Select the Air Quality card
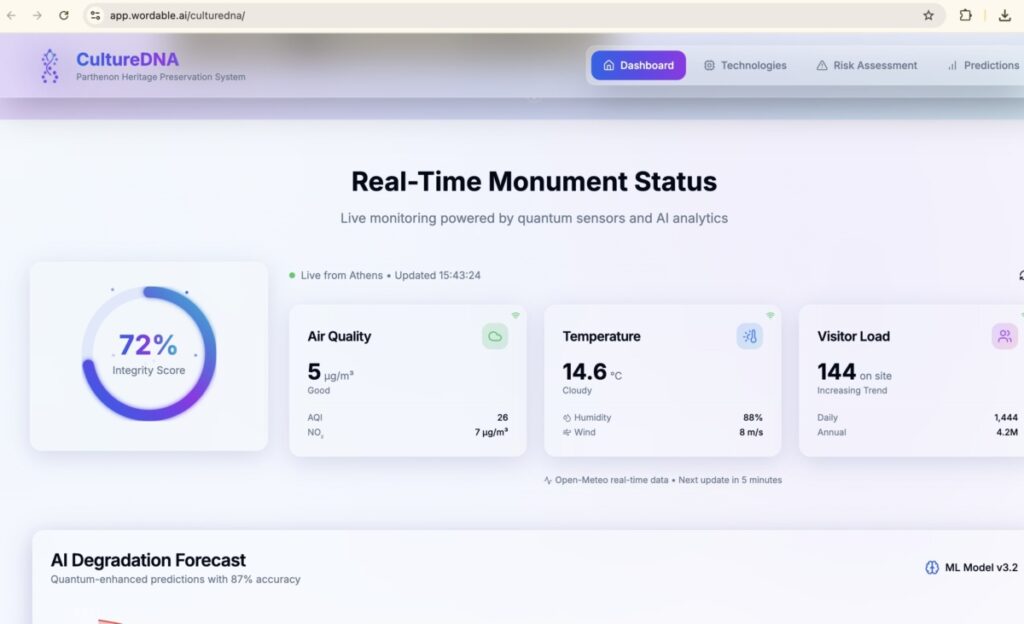This screenshot has width=1024, height=624. (407, 380)
